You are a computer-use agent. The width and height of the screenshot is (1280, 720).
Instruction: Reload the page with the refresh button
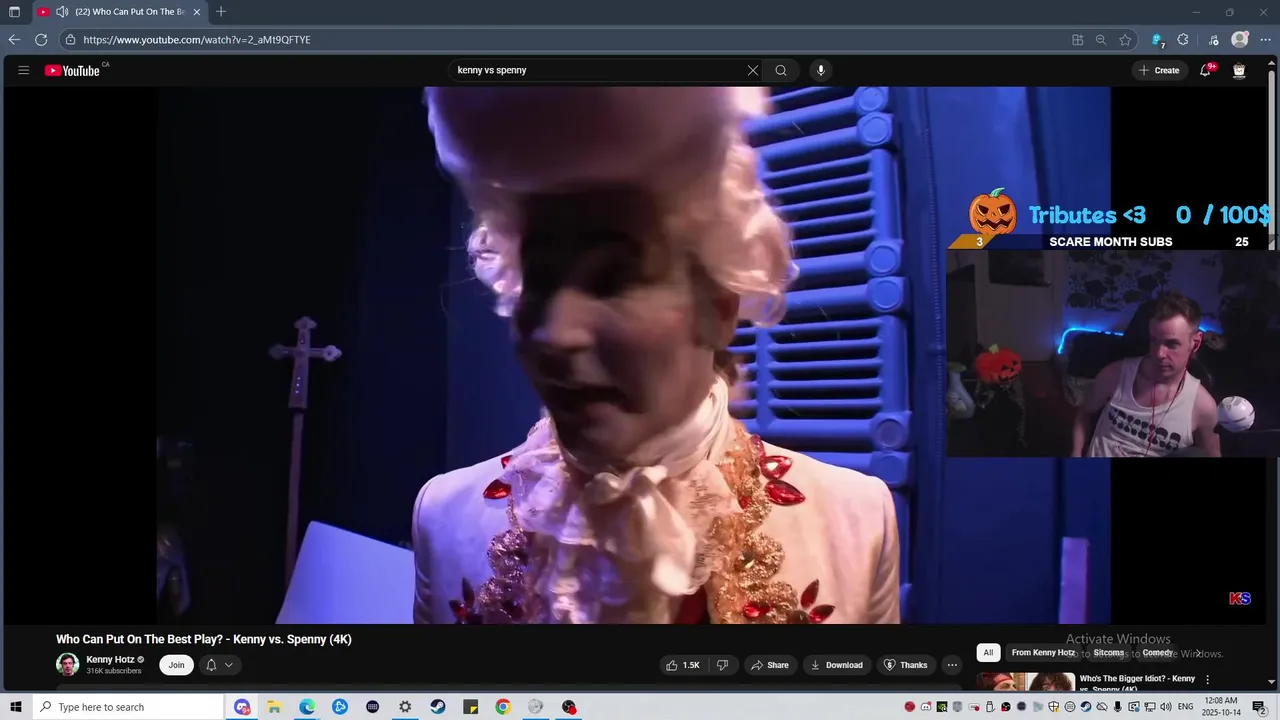pos(41,40)
